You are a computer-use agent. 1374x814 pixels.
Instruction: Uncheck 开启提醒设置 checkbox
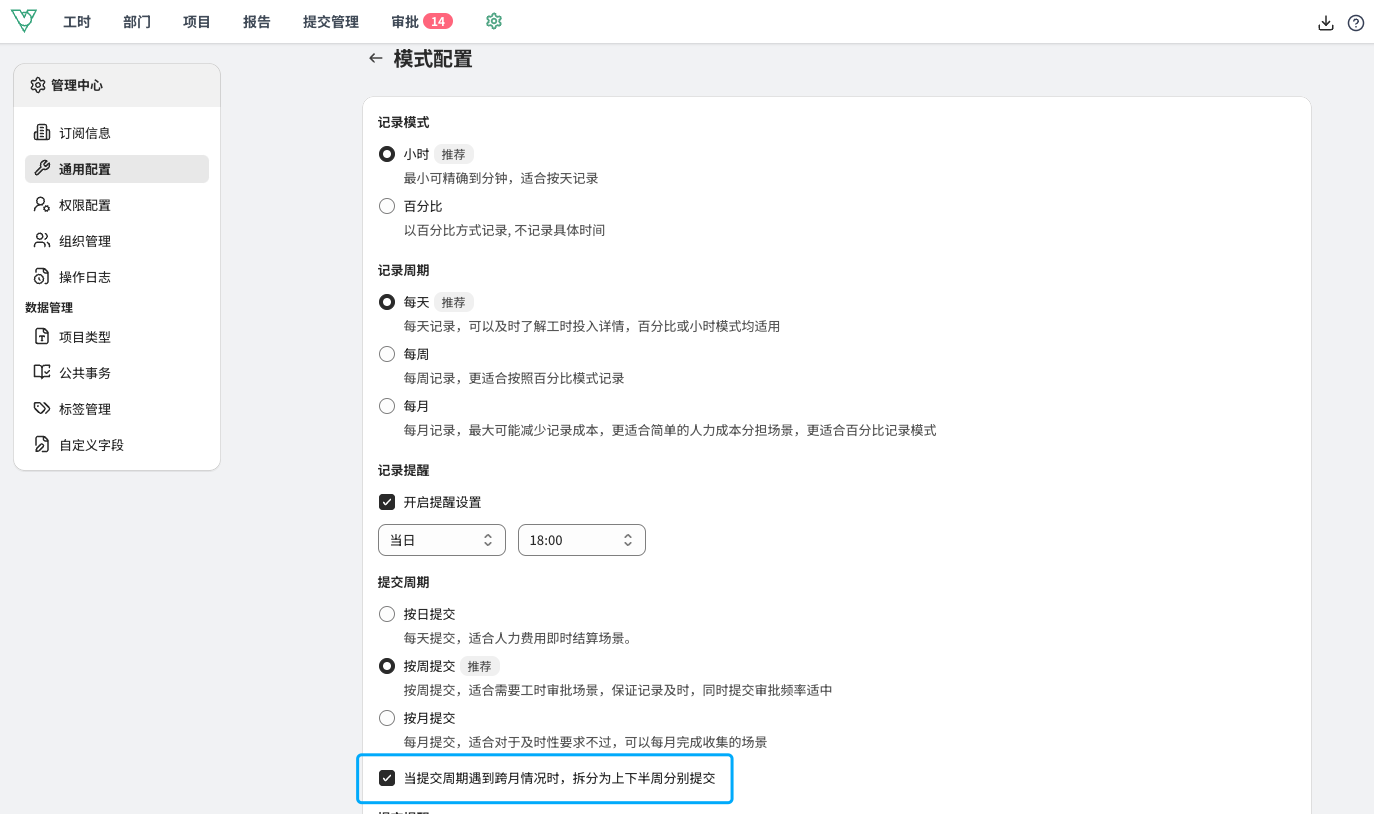pos(387,502)
